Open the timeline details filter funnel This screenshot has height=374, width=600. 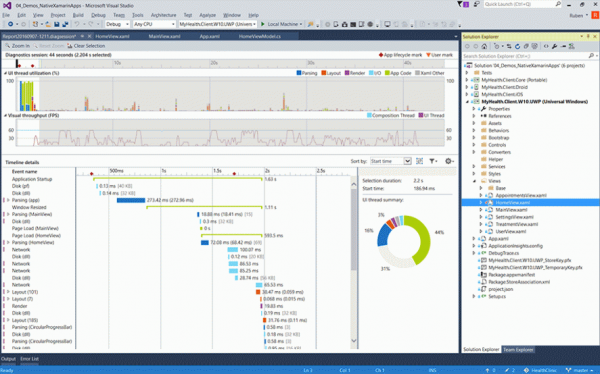(x=432, y=161)
